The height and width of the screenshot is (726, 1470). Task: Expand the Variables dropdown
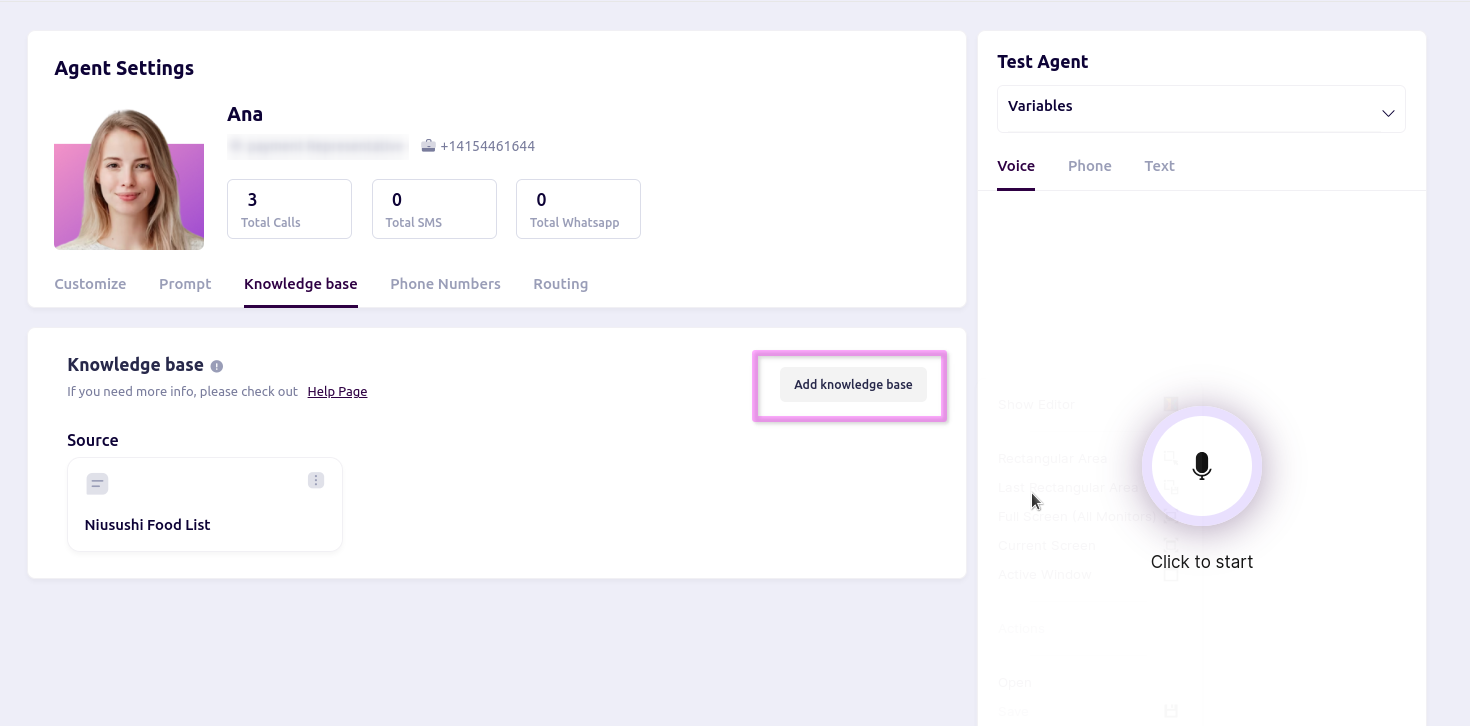tap(1201, 108)
